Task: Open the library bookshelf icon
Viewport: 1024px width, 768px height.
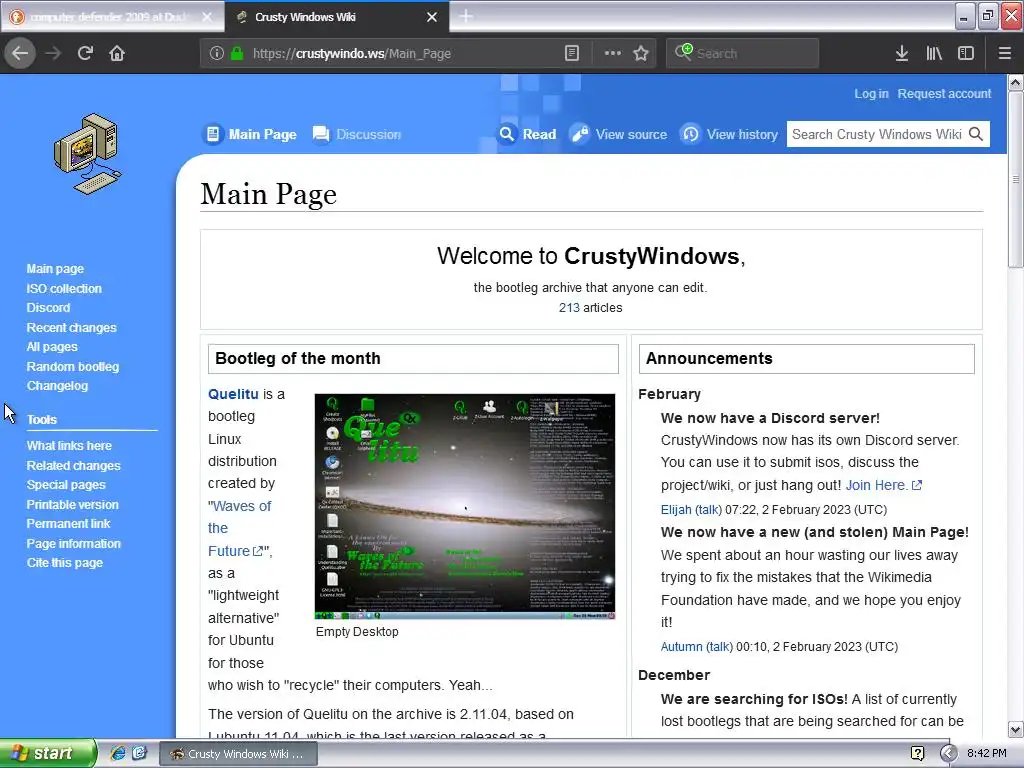Action: pyautogui.click(x=934, y=54)
